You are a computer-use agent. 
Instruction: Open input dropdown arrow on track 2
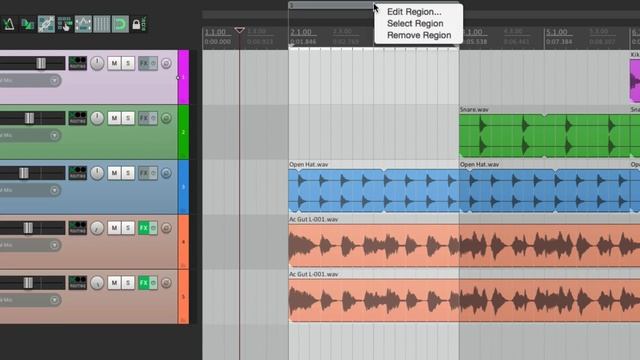54,135
